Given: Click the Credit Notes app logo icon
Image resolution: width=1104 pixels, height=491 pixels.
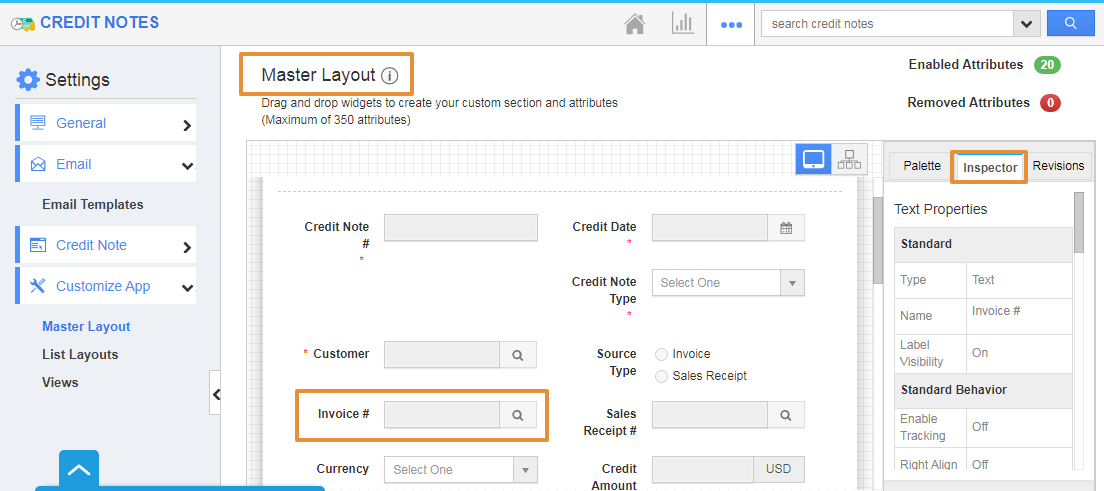Looking at the screenshot, I should [x=23, y=23].
